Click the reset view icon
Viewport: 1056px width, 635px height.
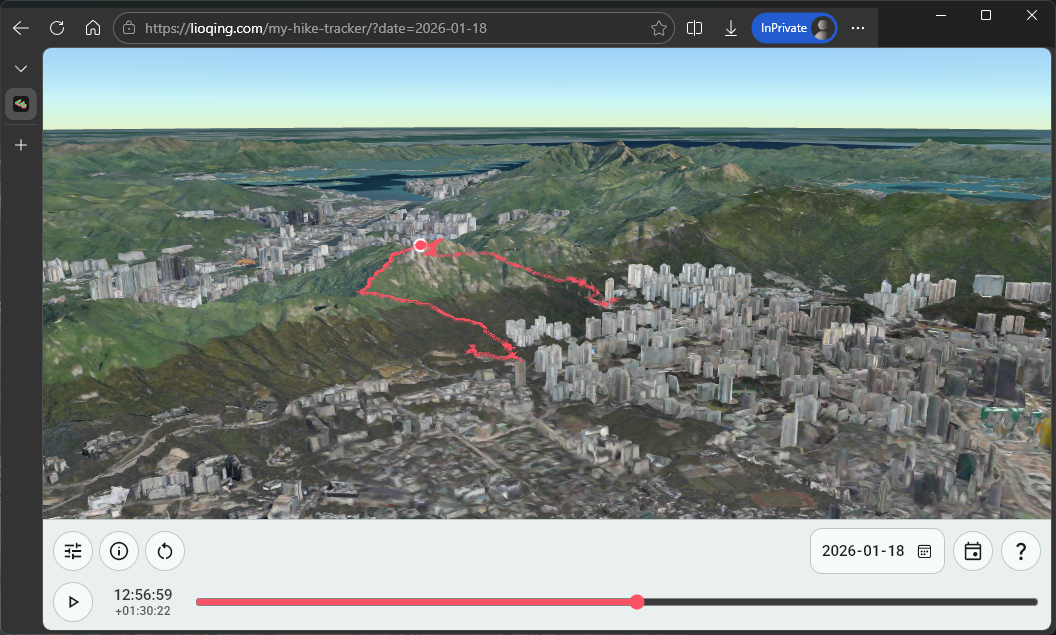tap(165, 551)
